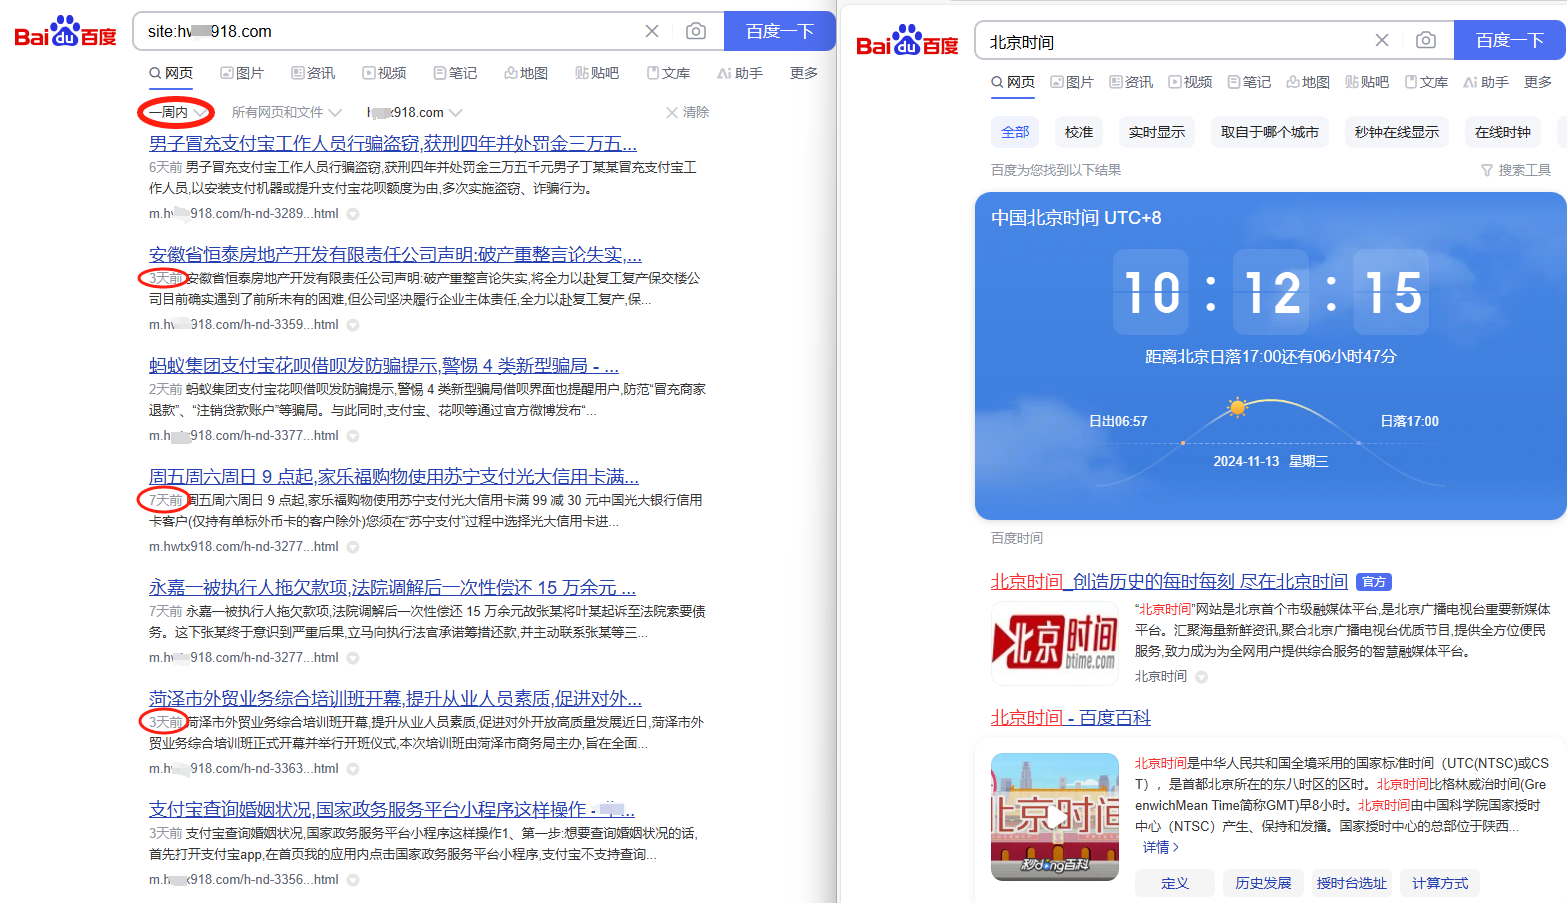Select the 实时显示 filter chip
This screenshot has width=1567, height=903.
click(1157, 132)
